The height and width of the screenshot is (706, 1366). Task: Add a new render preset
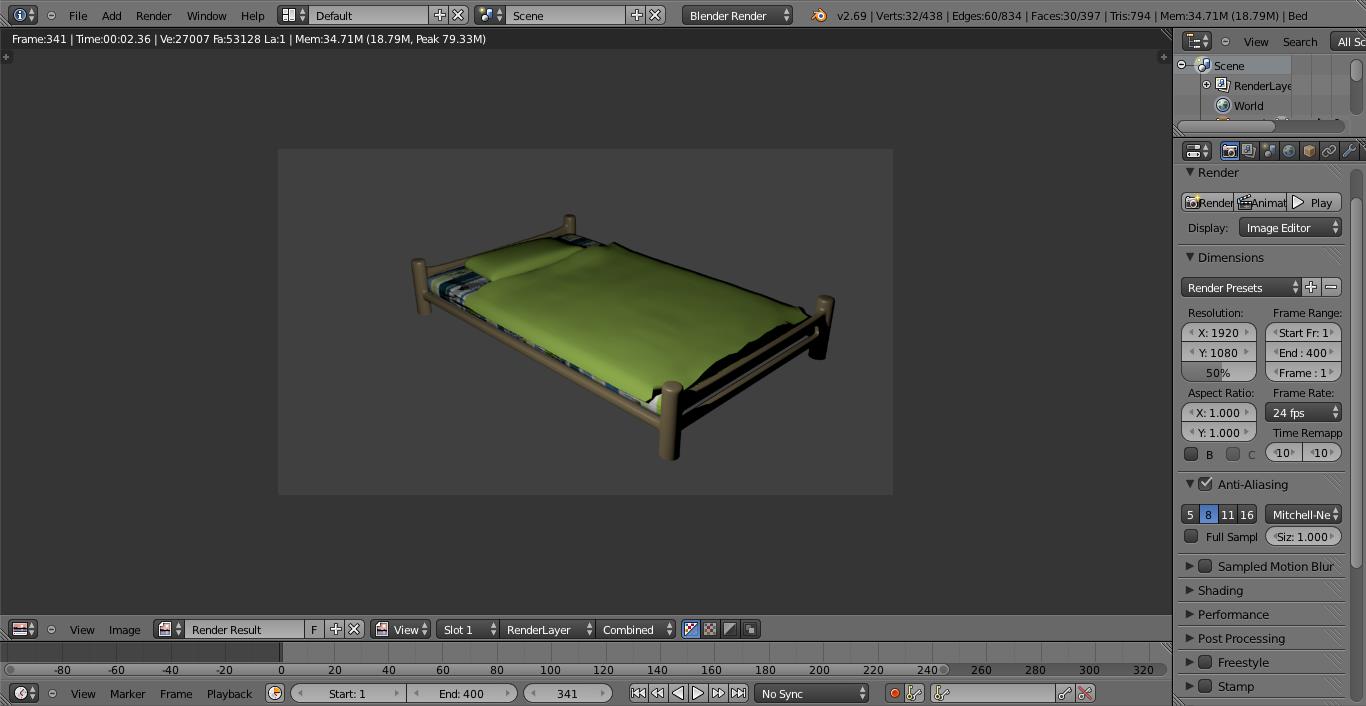1311,287
